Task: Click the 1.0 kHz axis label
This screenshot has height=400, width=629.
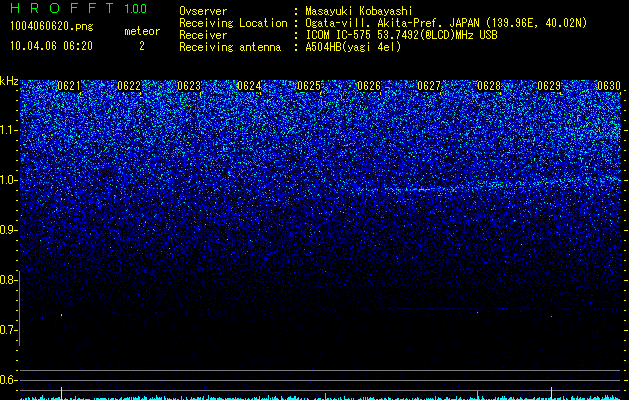Action: pyautogui.click(x=8, y=180)
